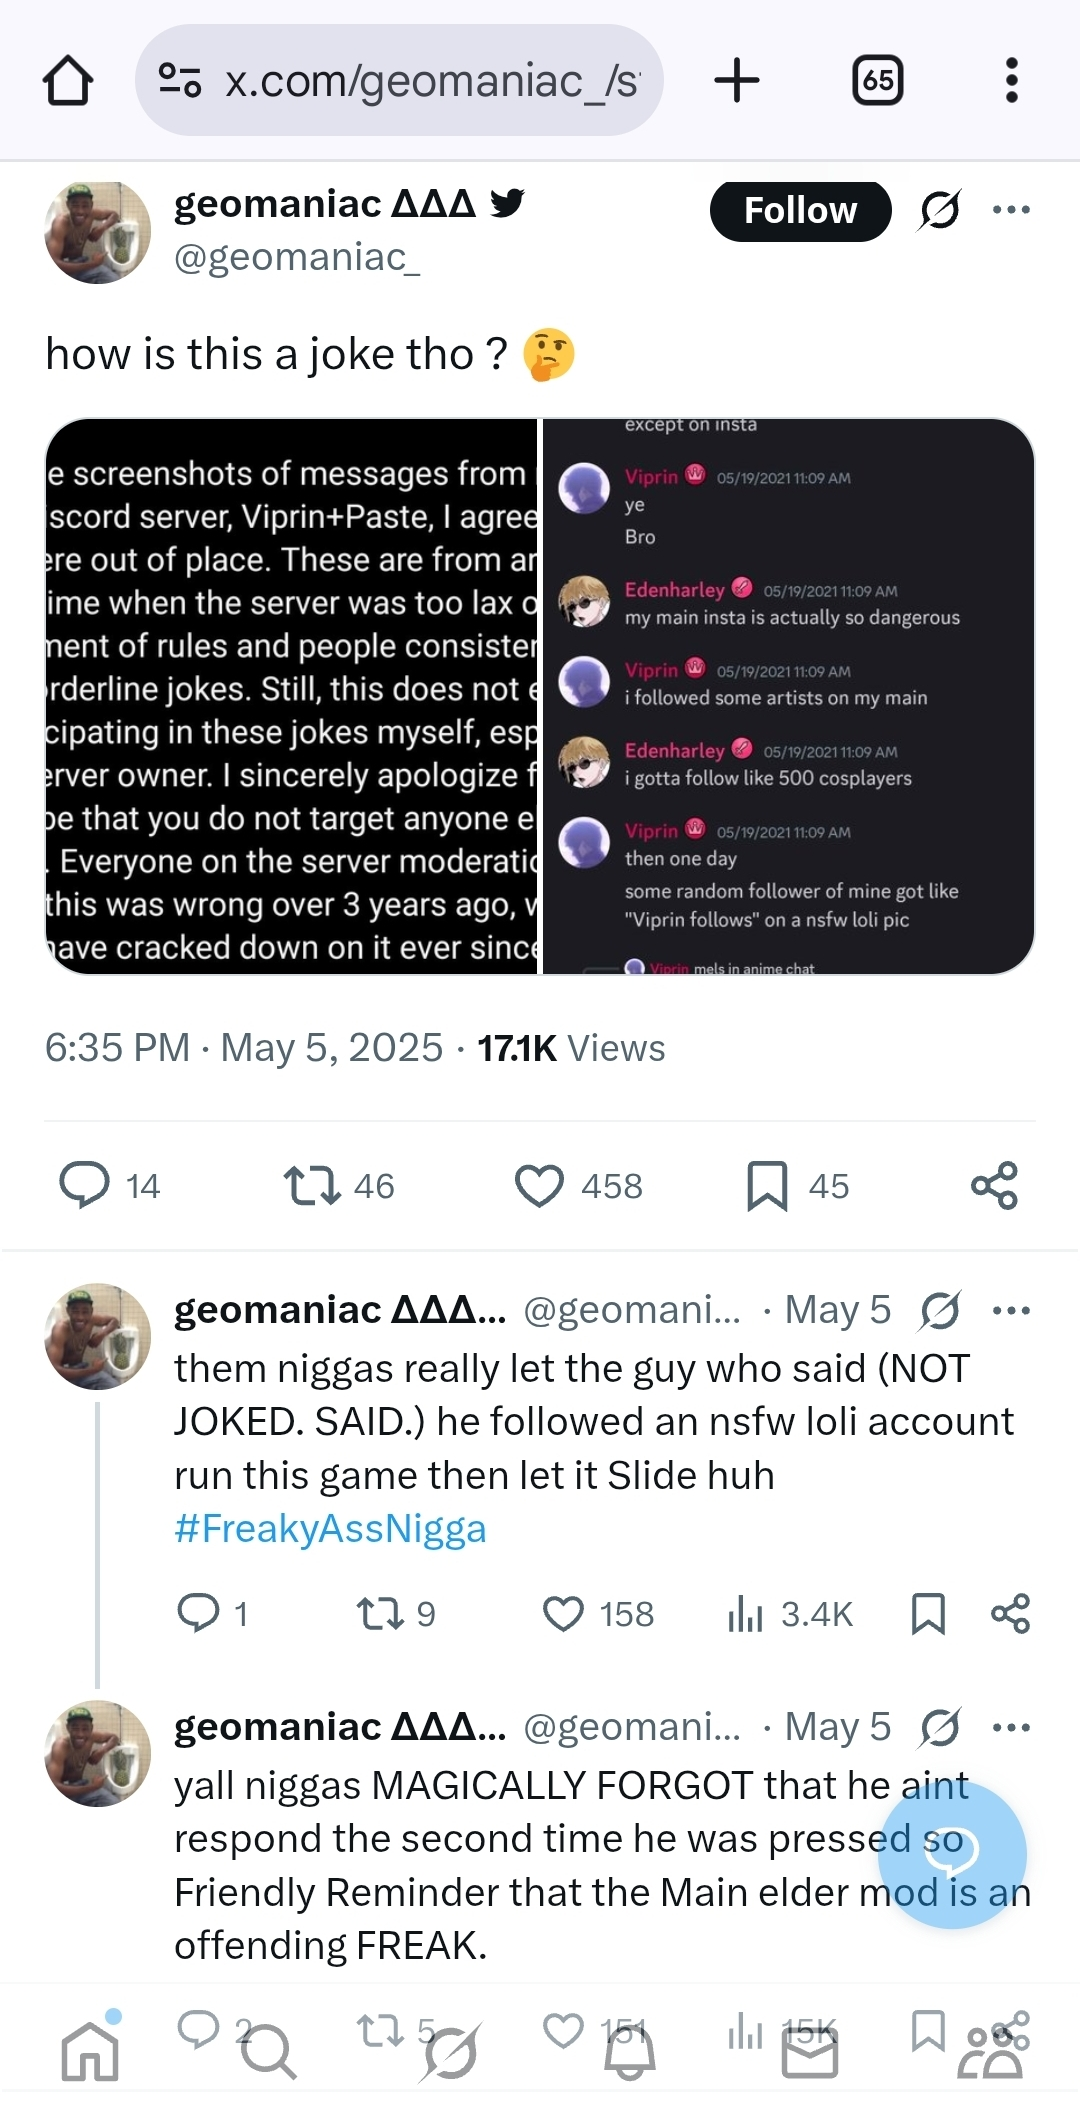Click the x.com address bar
The image size is (1080, 2122).
[x=399, y=80]
